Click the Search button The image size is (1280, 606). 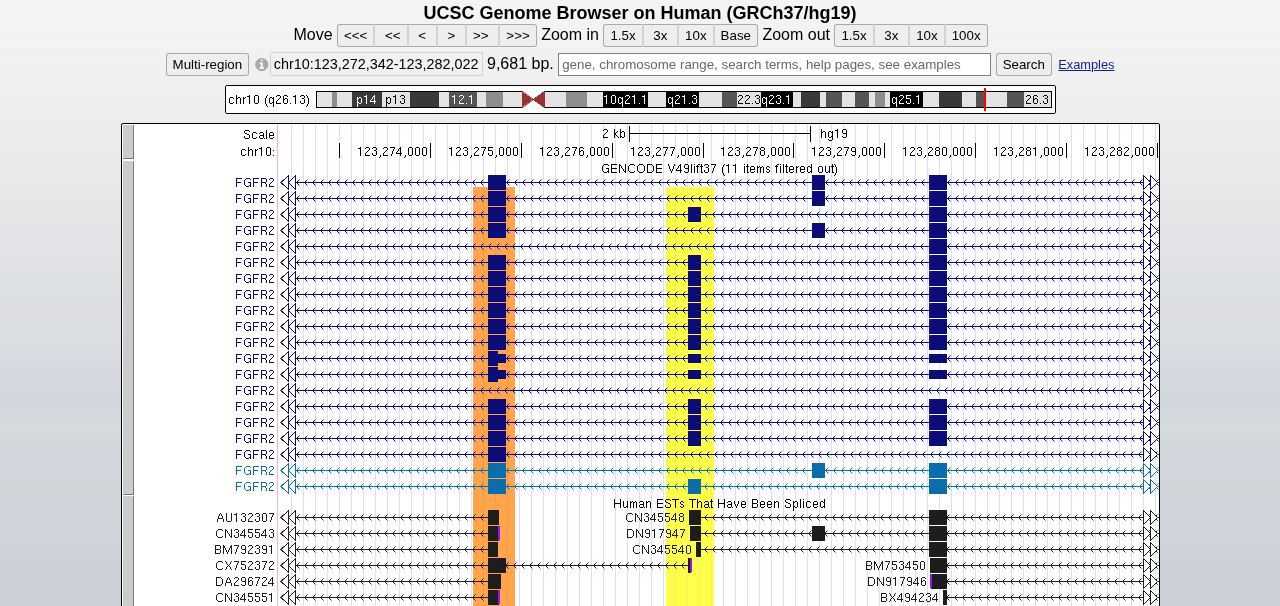(x=1024, y=65)
